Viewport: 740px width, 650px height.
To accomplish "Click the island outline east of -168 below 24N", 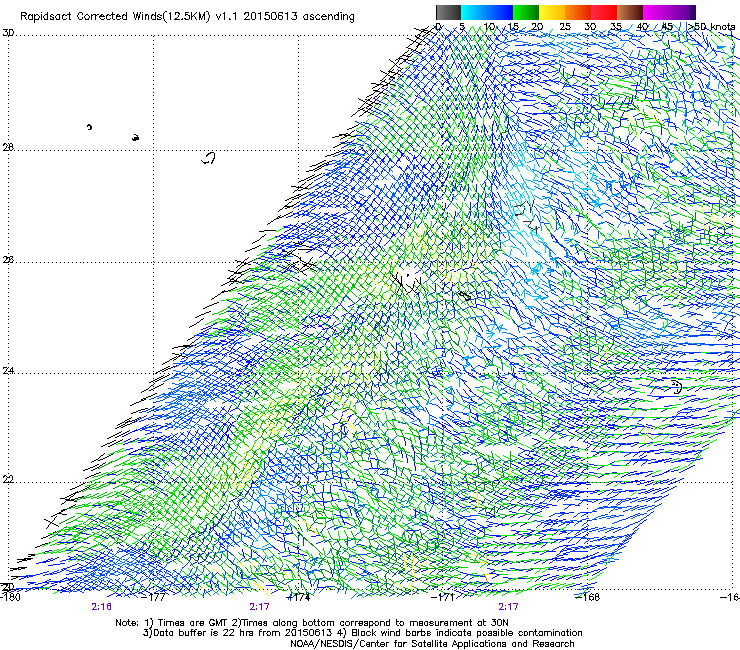I will coord(677,386).
